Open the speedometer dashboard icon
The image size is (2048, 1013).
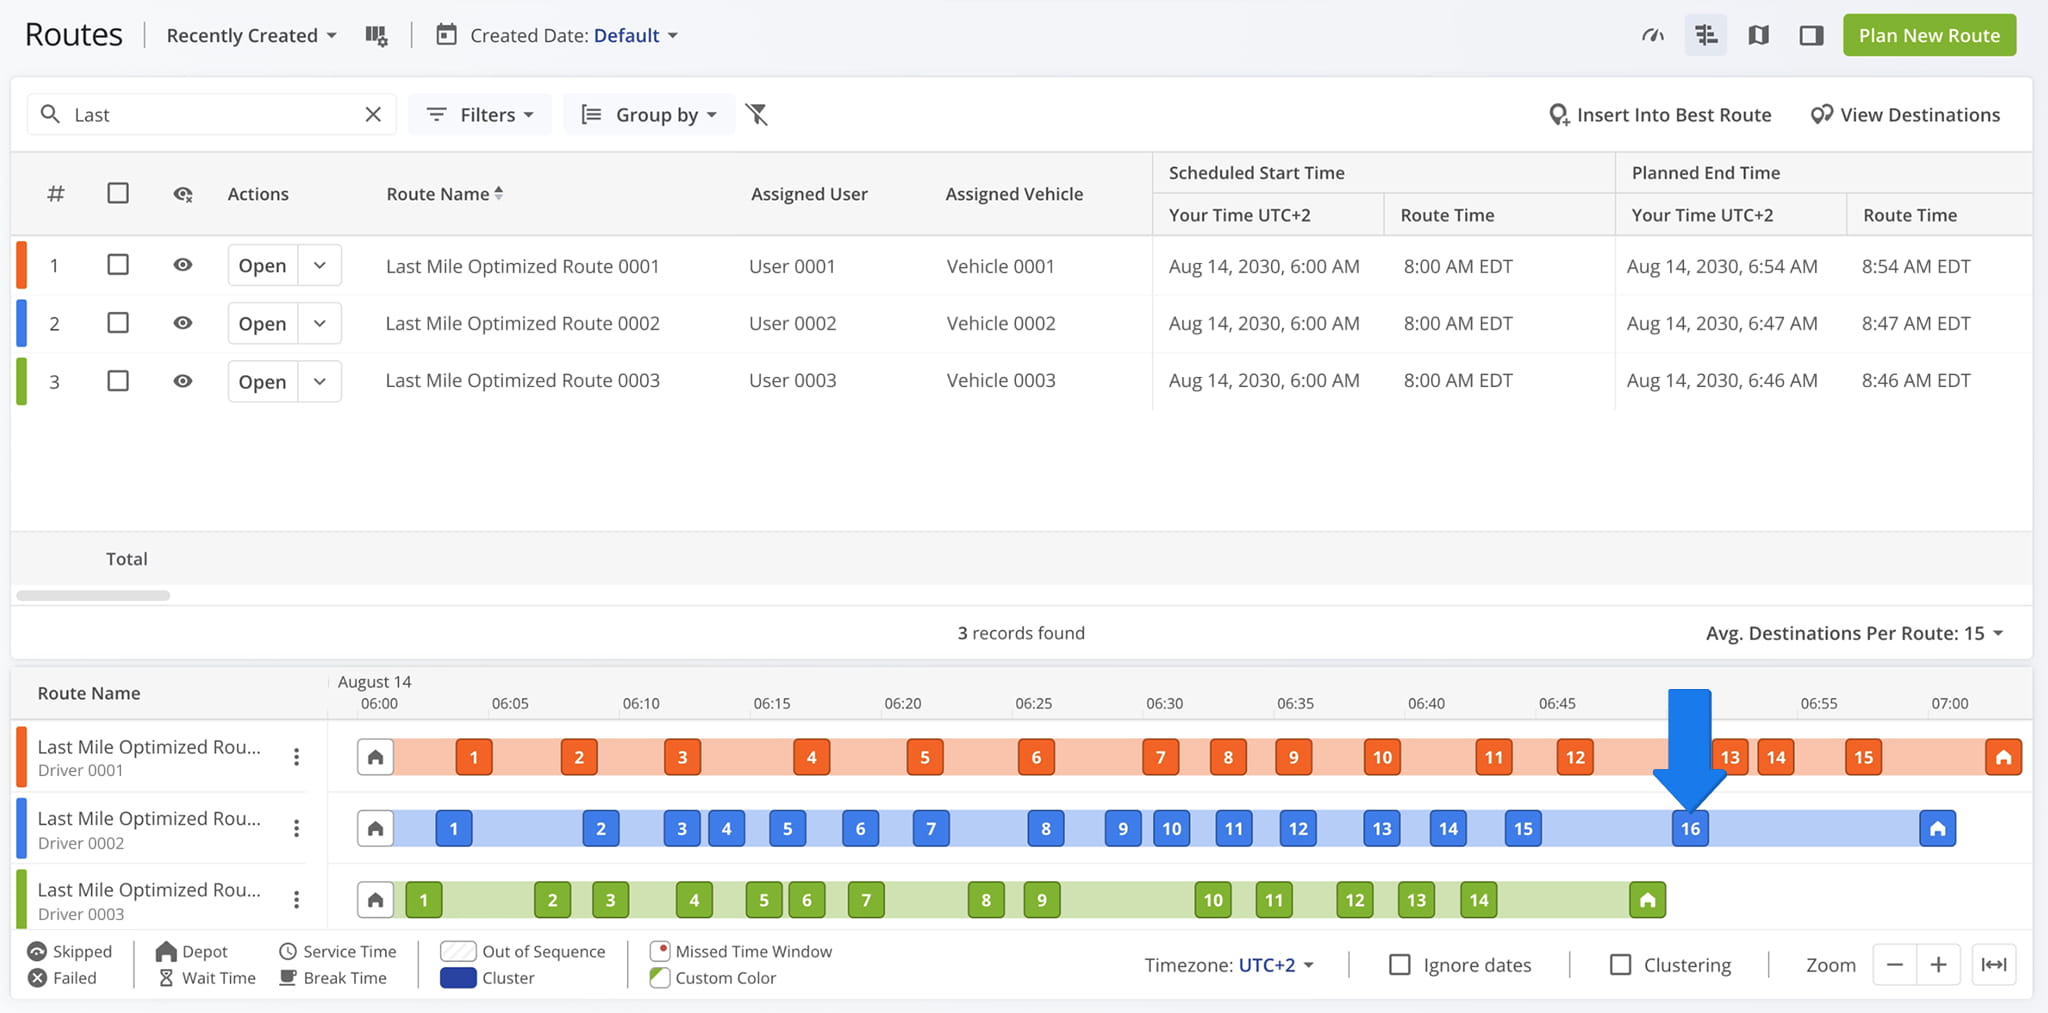click(1653, 35)
